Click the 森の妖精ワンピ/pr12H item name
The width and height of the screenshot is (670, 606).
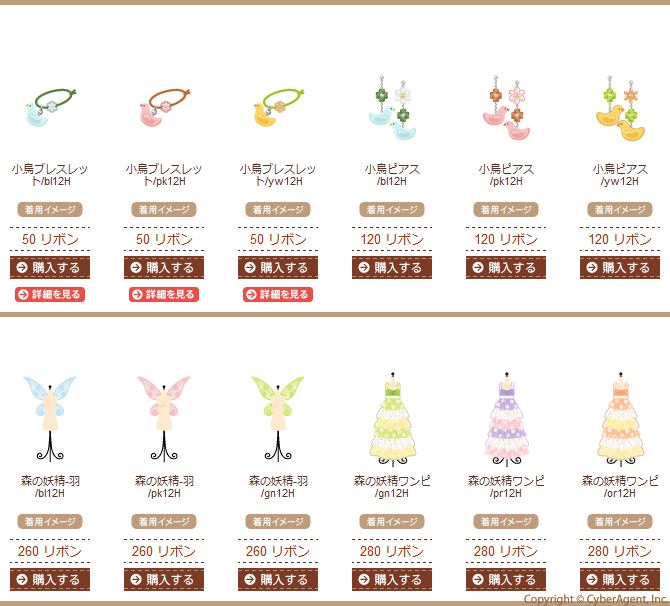pos(506,487)
